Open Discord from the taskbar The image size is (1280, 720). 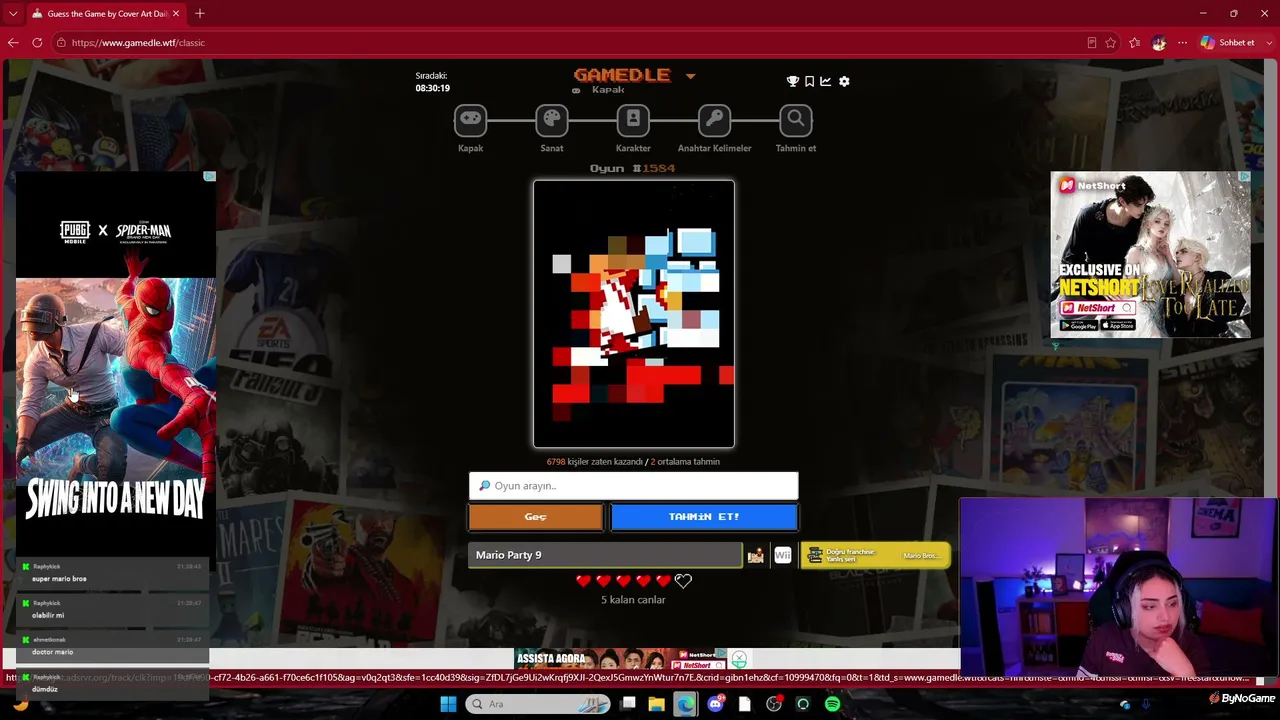(x=716, y=704)
